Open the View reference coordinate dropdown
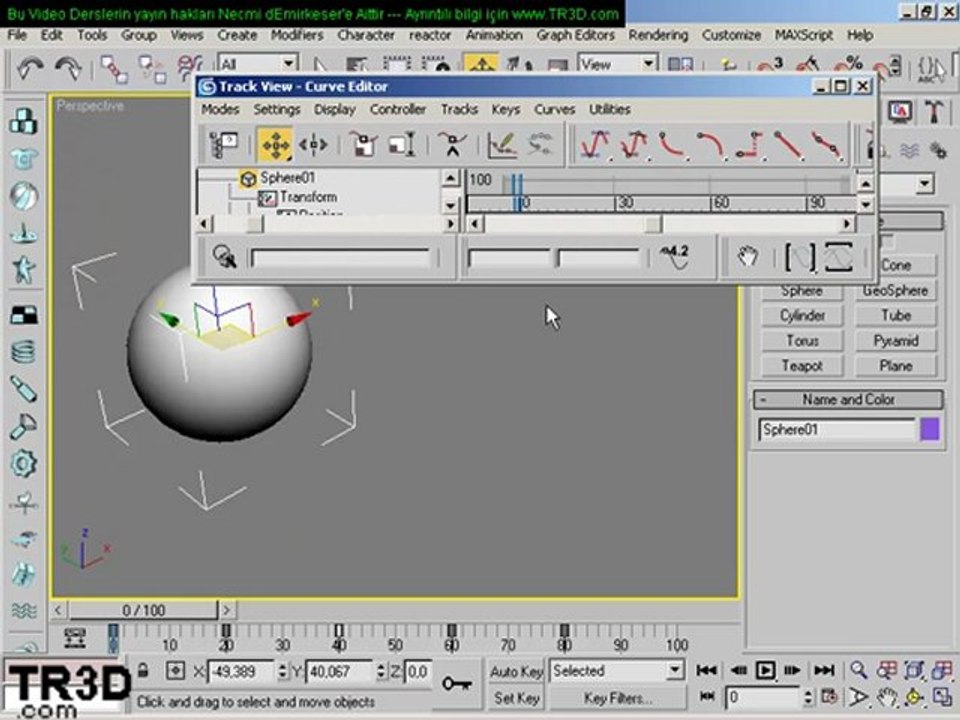 617,64
